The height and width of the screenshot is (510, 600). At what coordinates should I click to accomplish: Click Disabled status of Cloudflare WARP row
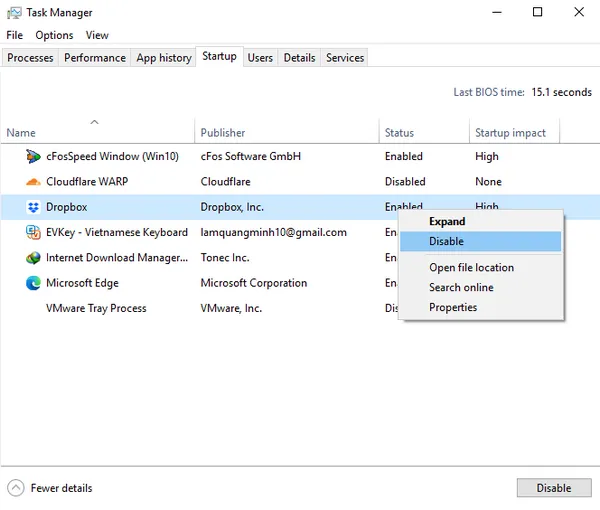(405, 182)
